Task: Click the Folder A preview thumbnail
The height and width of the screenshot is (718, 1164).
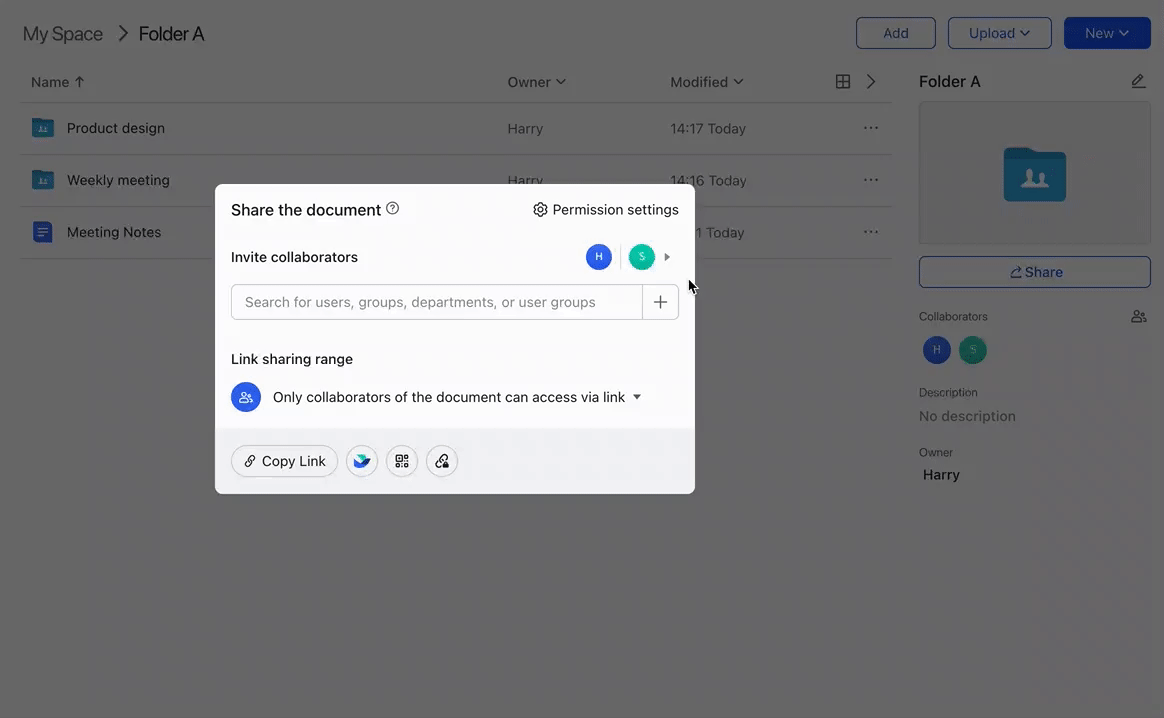Action: 1035,174
